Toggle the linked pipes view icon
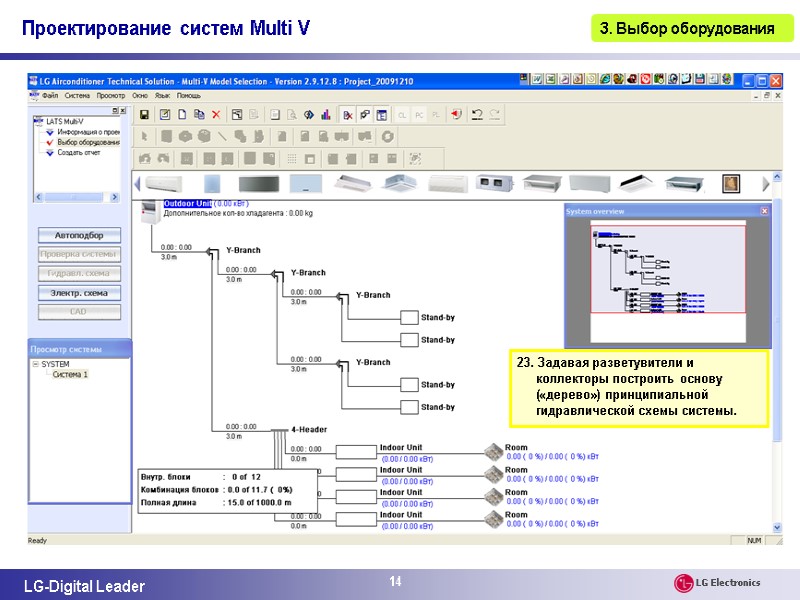The image size is (800, 600). tap(365, 115)
